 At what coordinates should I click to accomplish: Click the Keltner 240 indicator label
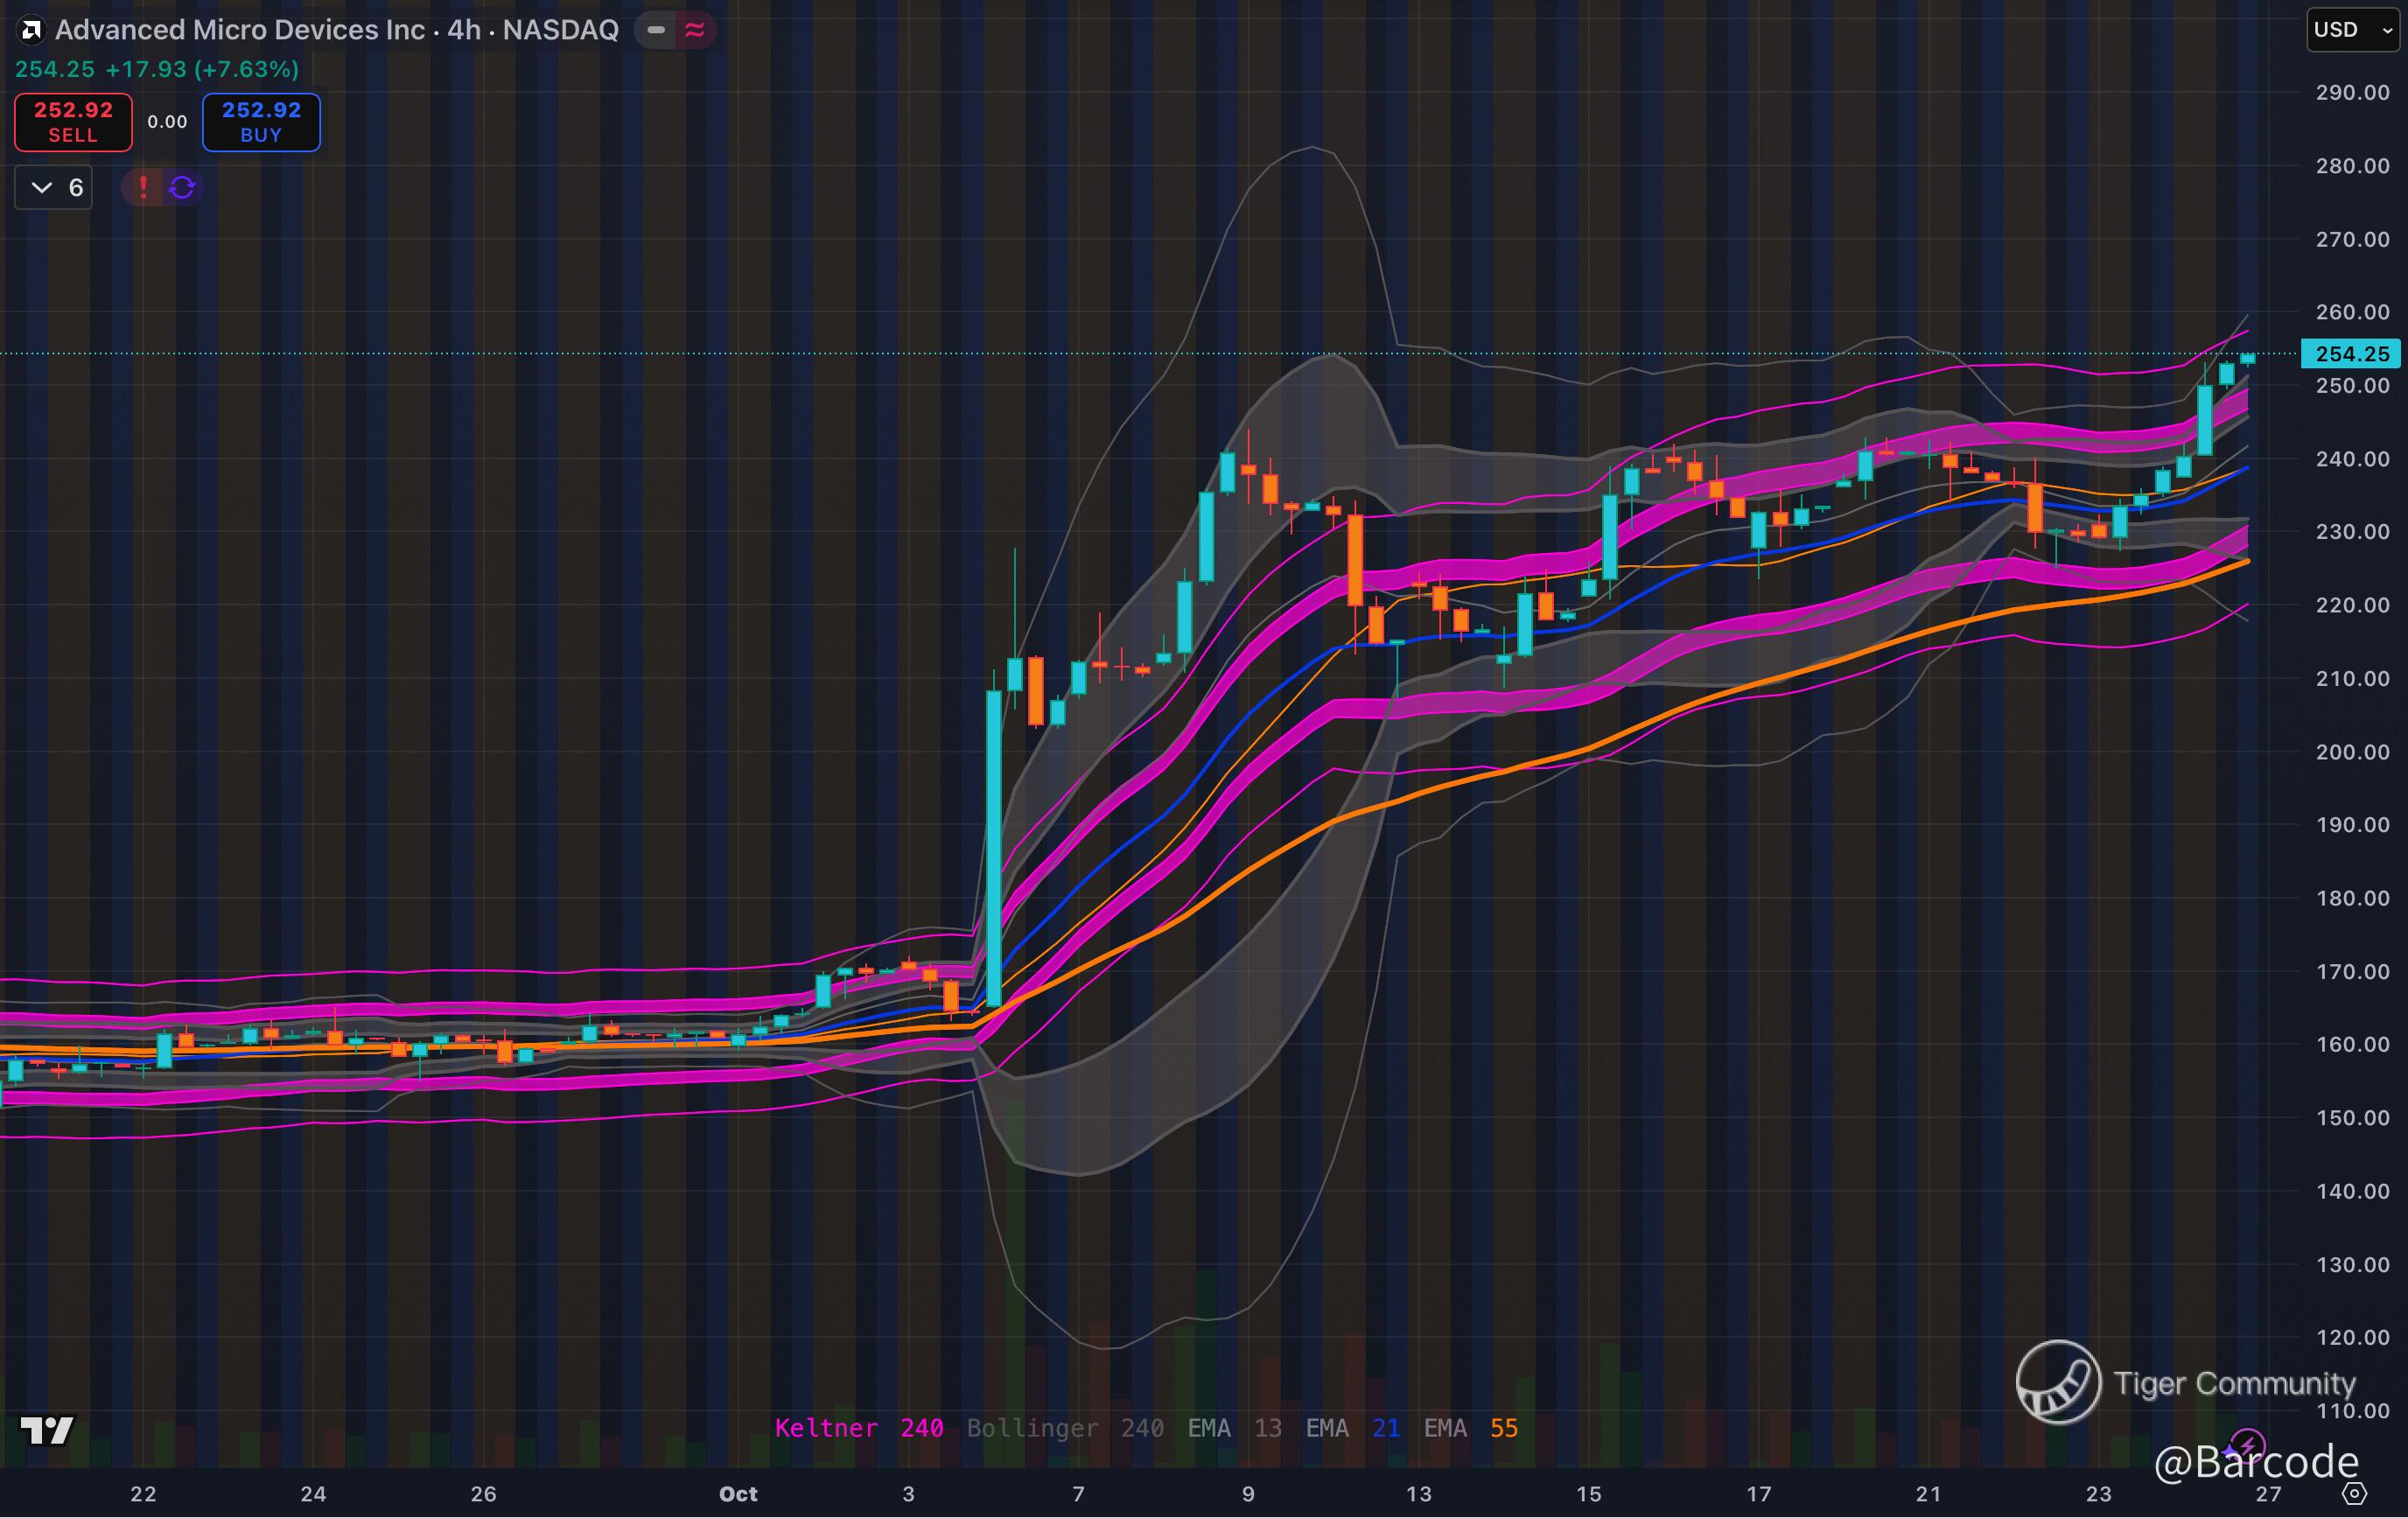[858, 1428]
